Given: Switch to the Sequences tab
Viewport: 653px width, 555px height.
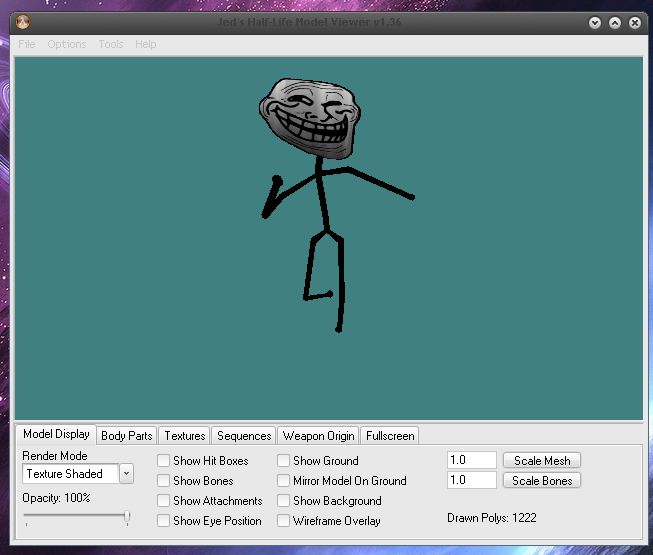Looking at the screenshot, I should (244, 436).
